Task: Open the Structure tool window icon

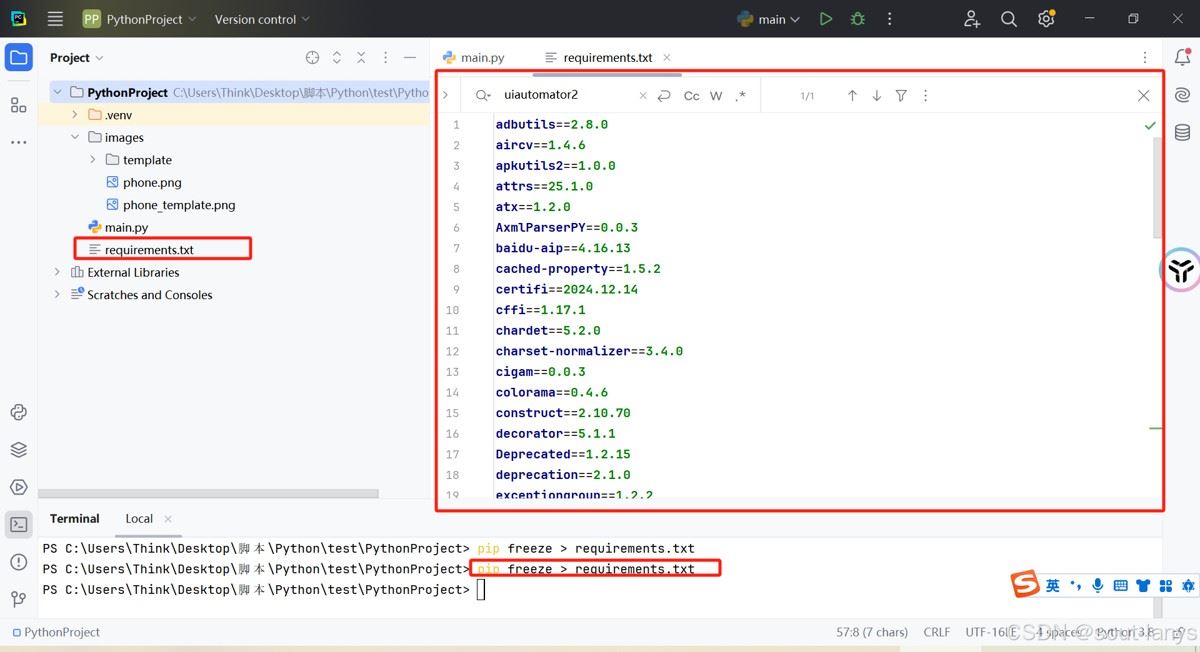Action: point(18,105)
